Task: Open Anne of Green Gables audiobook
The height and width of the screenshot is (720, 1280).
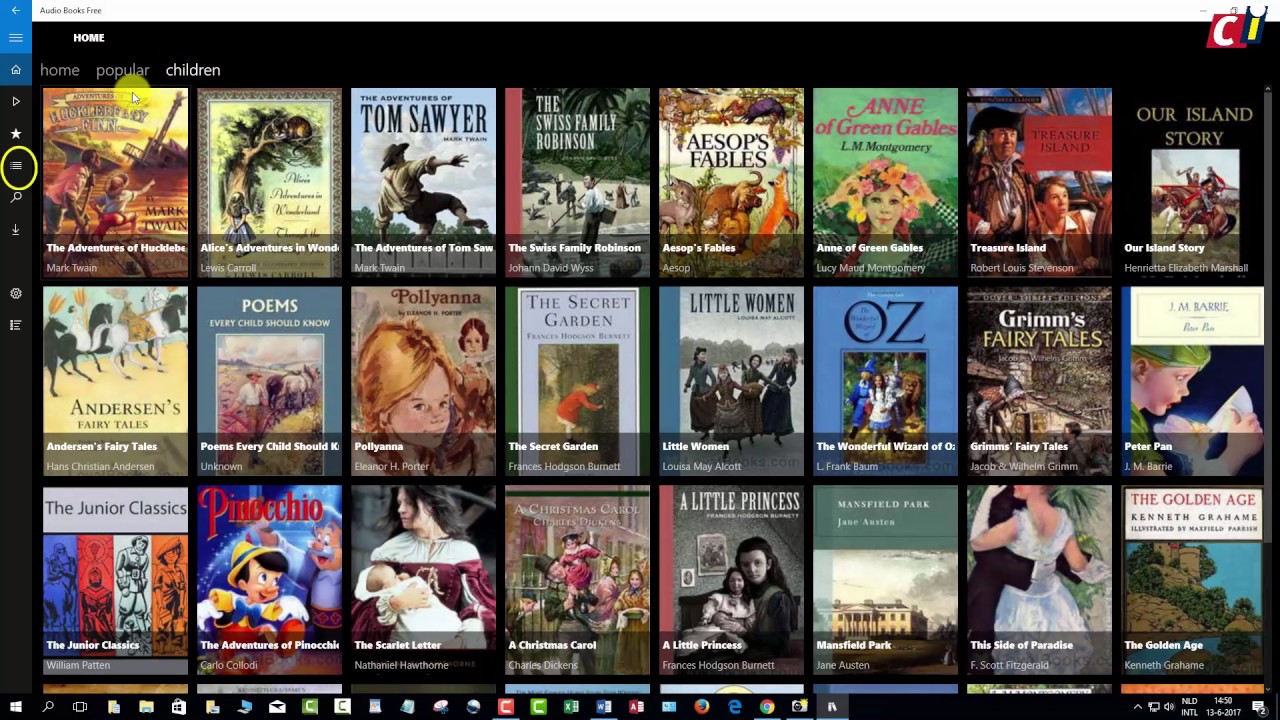Action: point(885,182)
